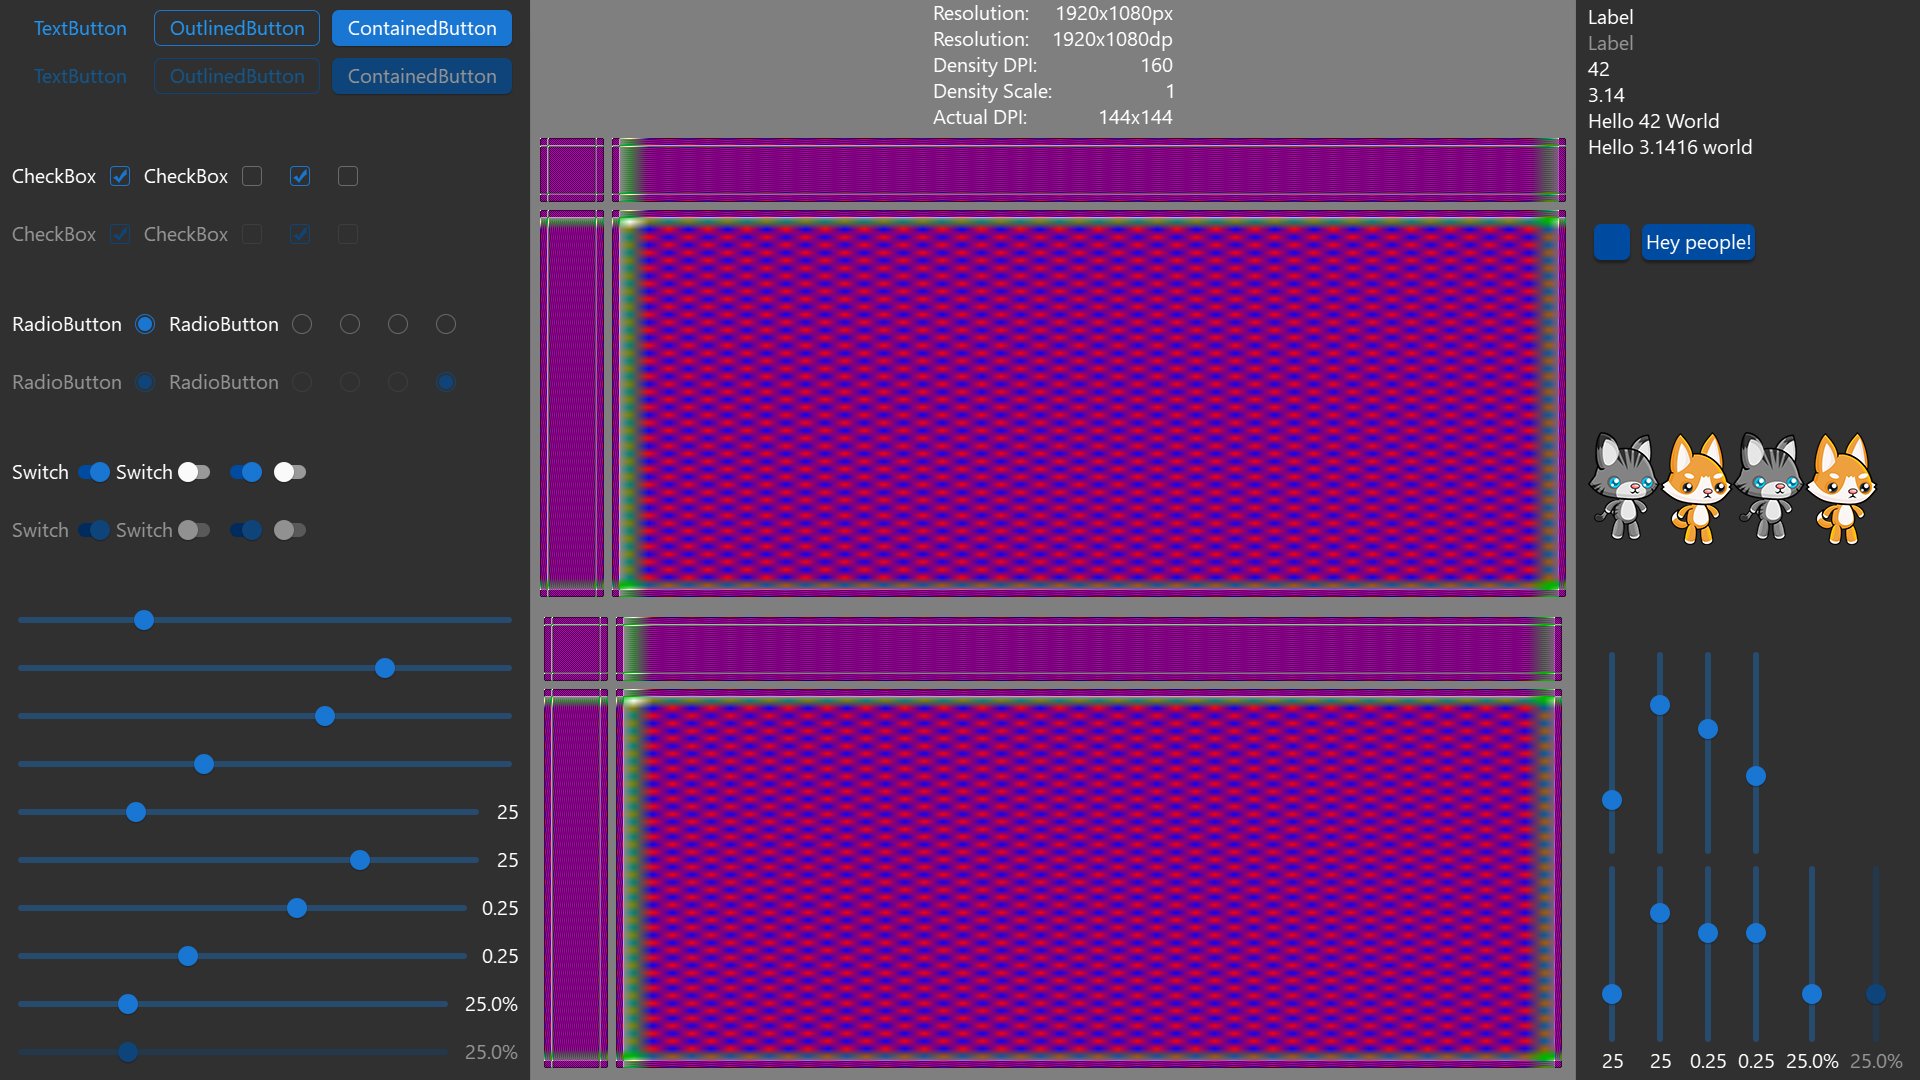
Task: Click the rightmost orange cat image
Action: click(x=1841, y=488)
